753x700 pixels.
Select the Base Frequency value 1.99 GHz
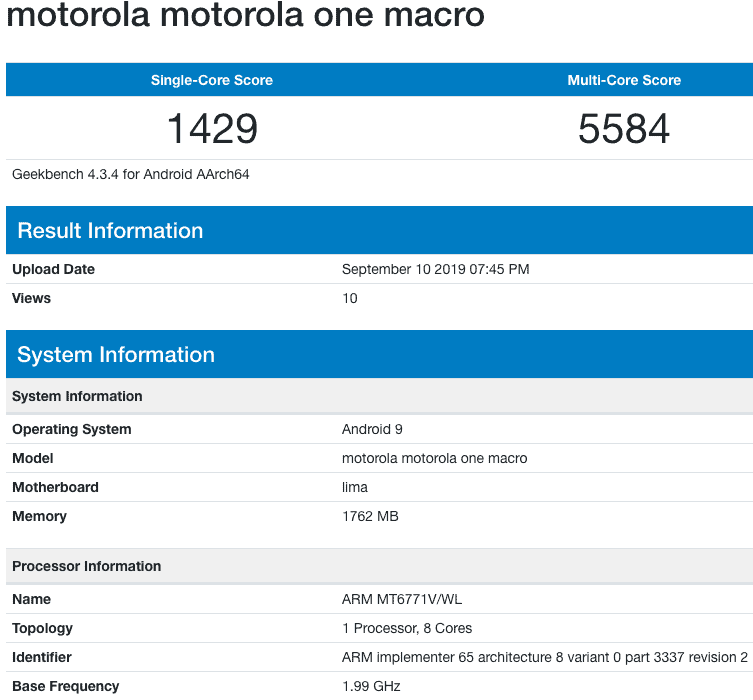(370, 686)
